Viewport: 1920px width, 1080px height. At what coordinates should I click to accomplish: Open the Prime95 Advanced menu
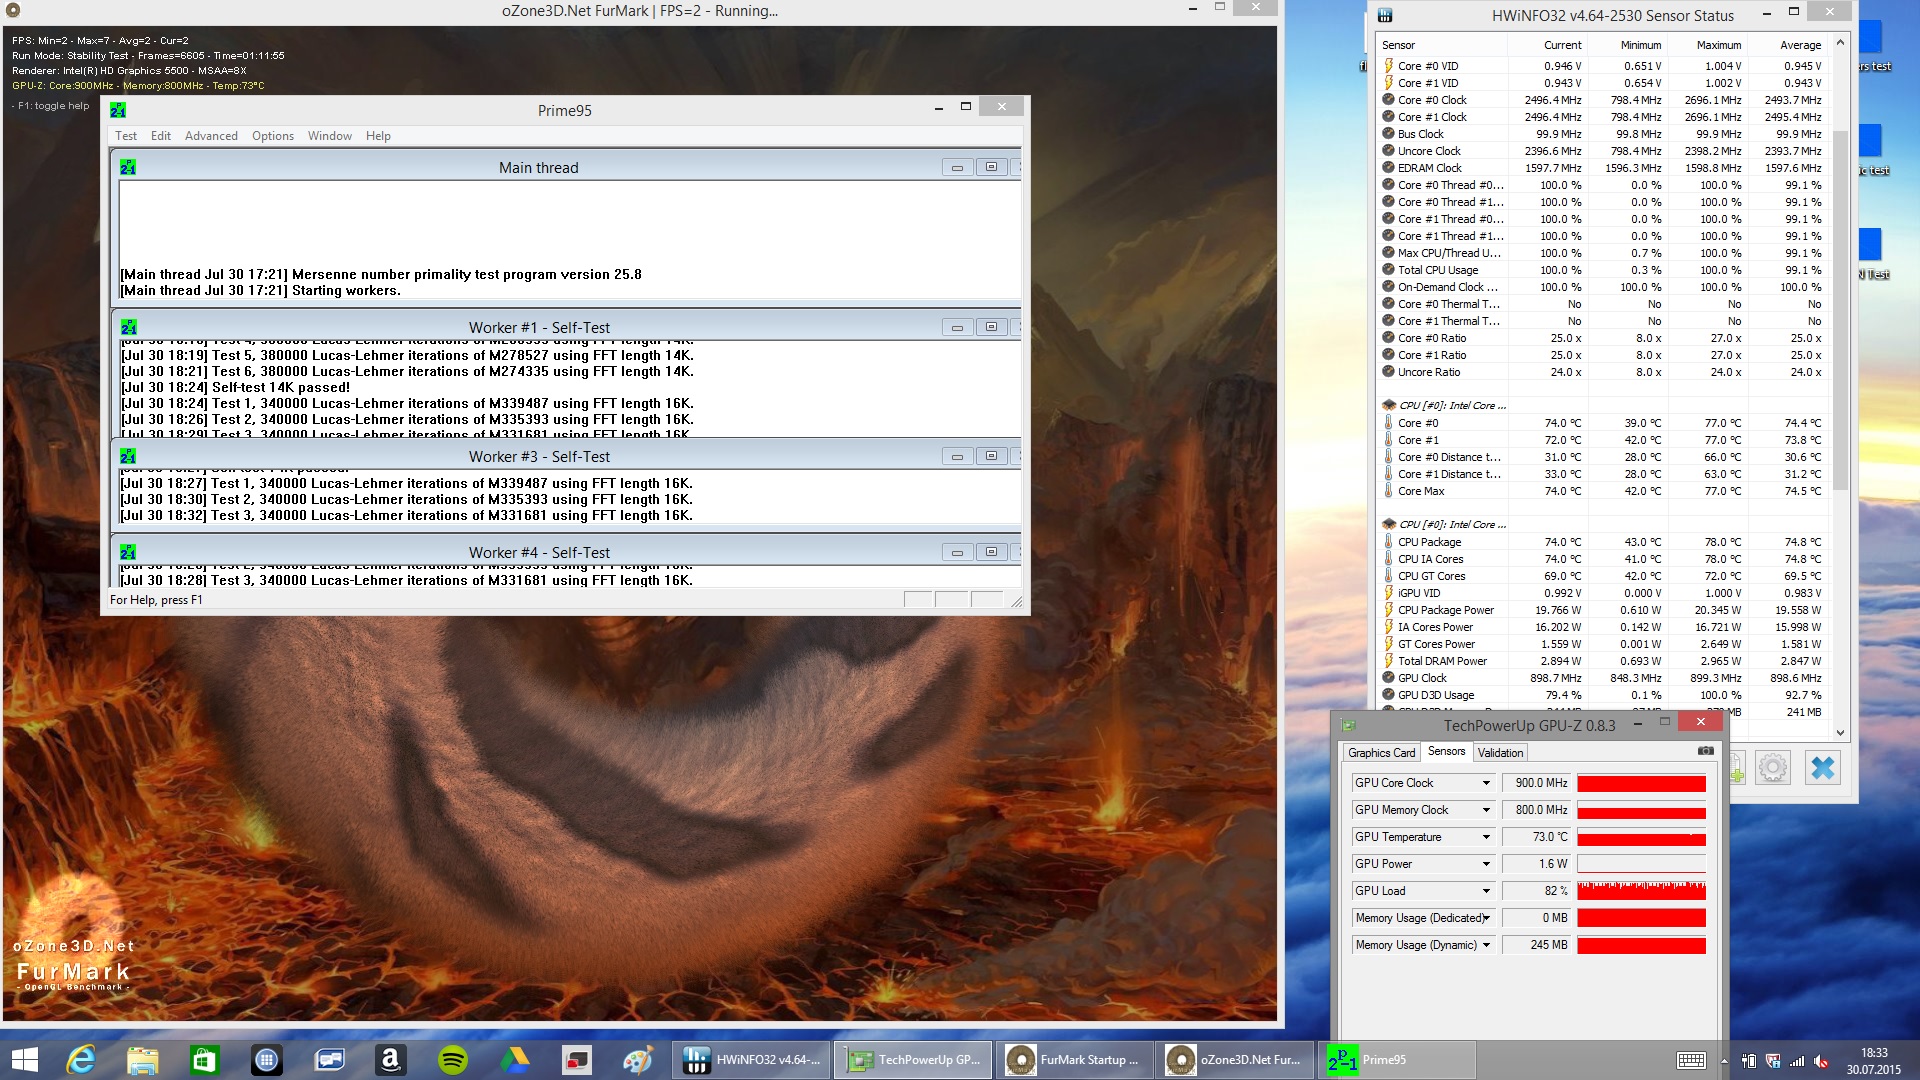tap(211, 136)
